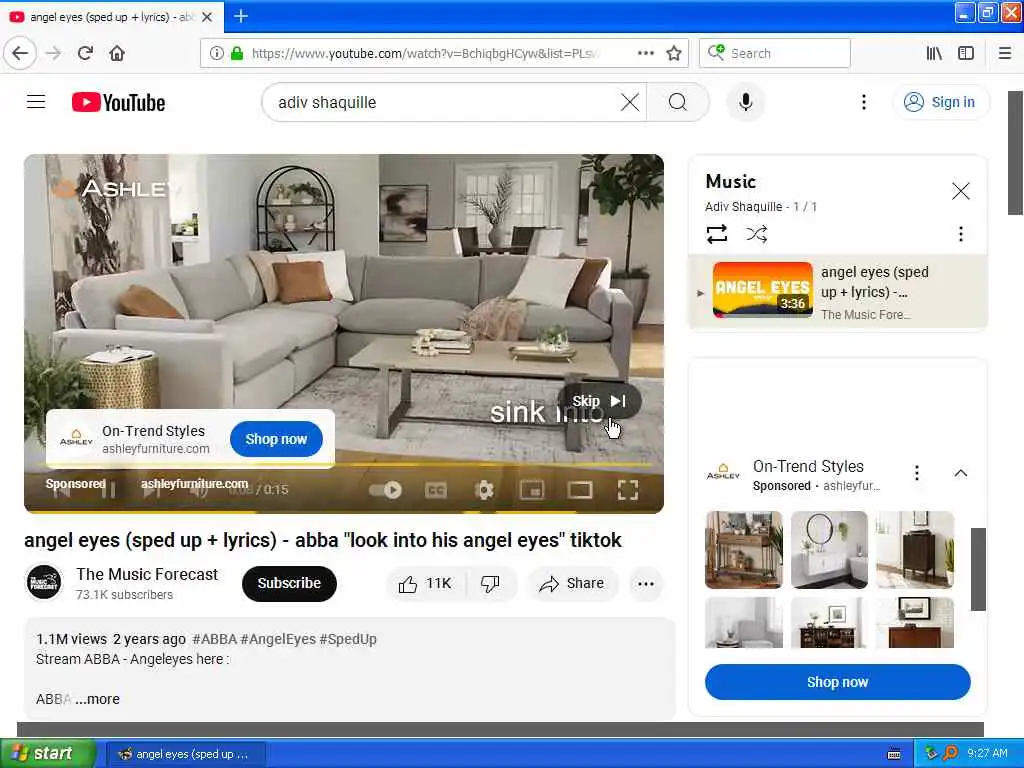Open the Music playlist options menu
The width and height of the screenshot is (1024, 768).
[x=960, y=234]
